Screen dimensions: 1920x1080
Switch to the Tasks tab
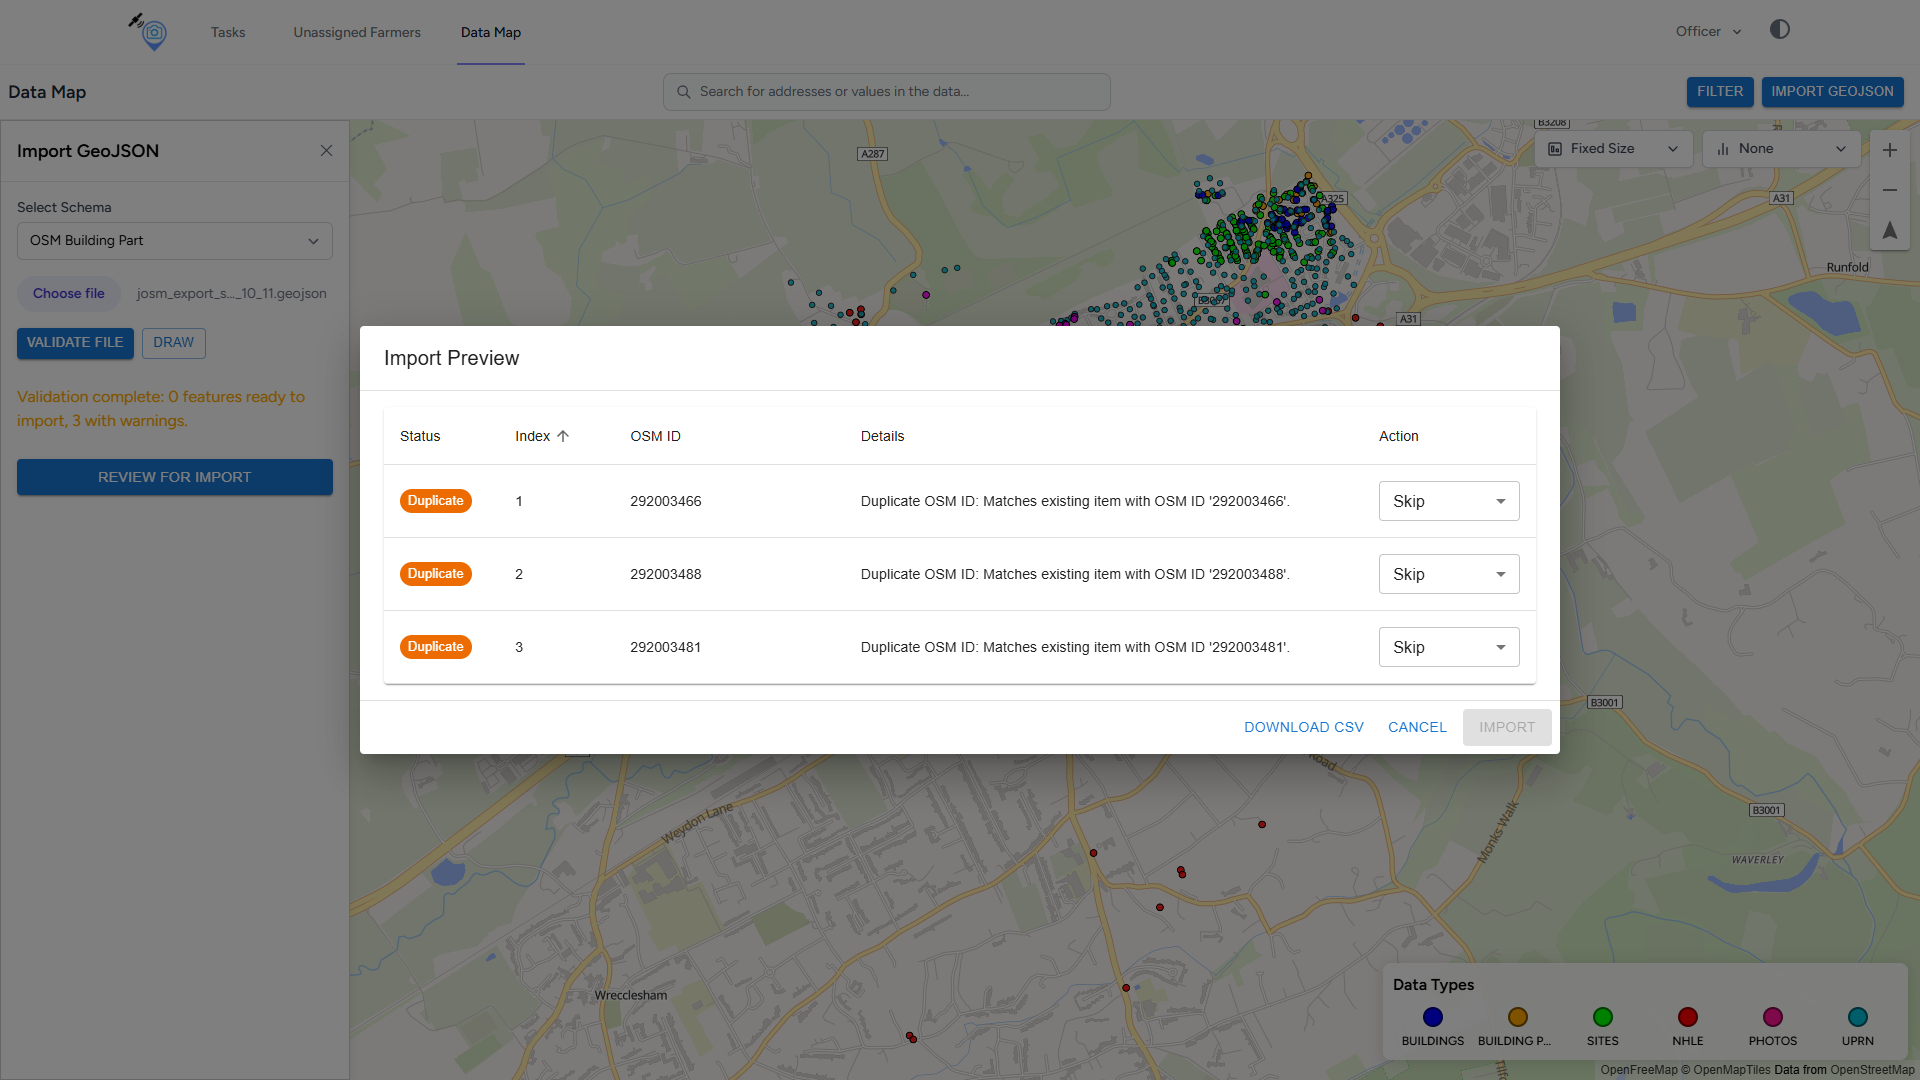[228, 32]
